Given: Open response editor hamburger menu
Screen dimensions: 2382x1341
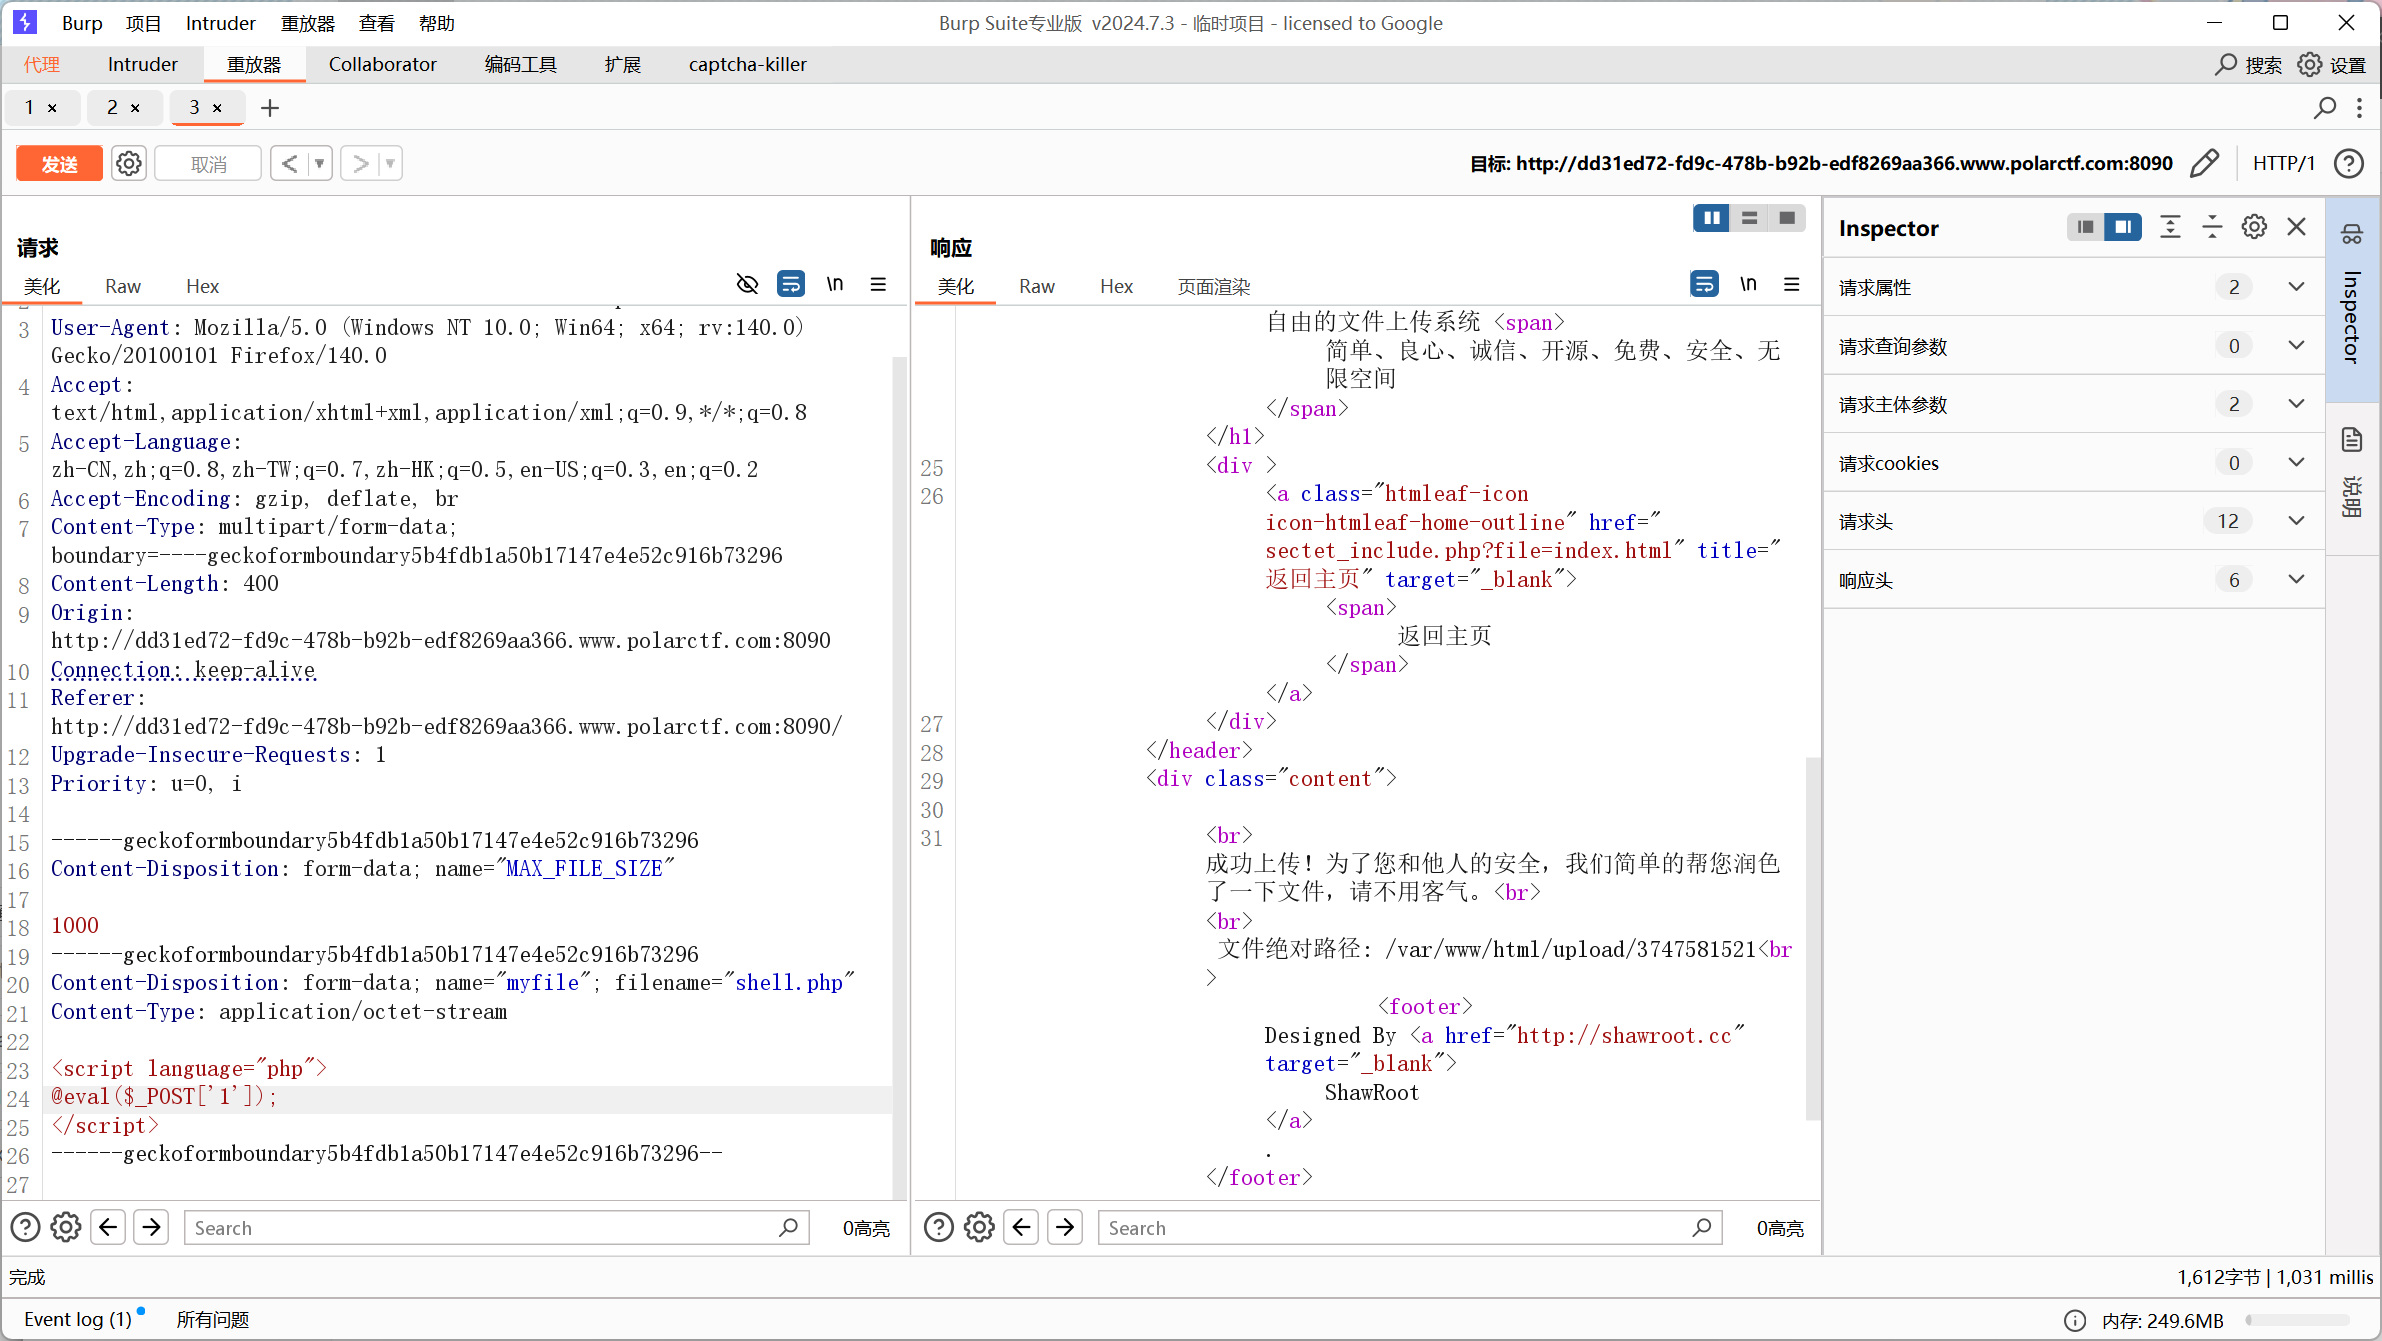Looking at the screenshot, I should 1792,284.
